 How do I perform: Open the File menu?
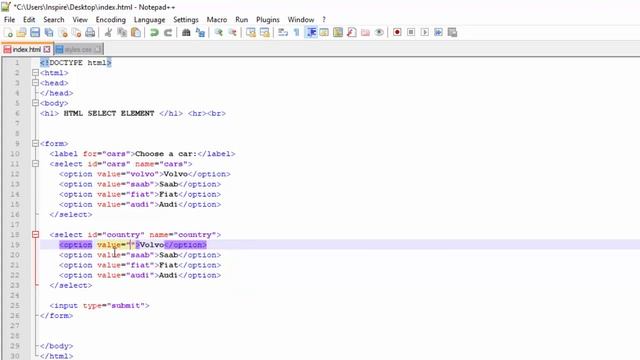tap(9, 20)
